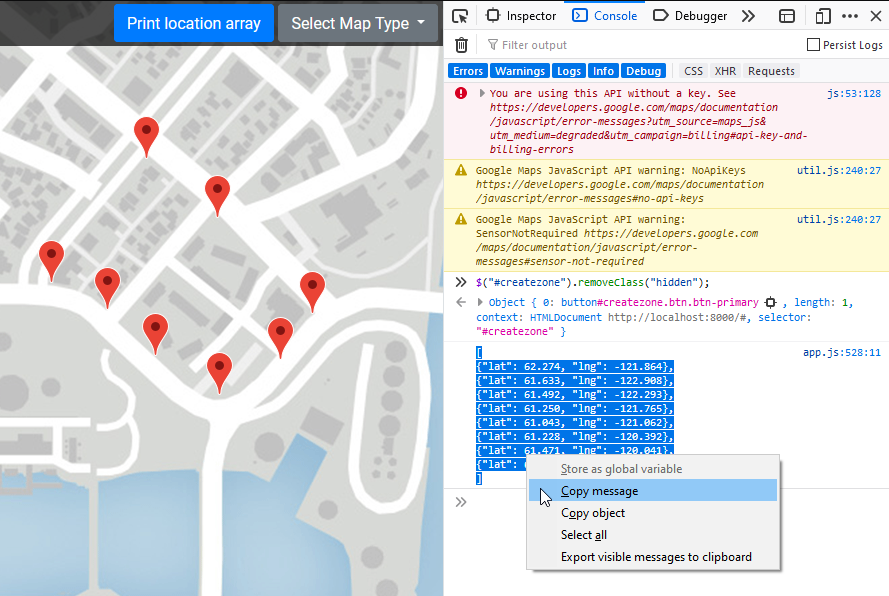Click the warning triangle beside the NoApiKeys message
Image resolution: width=889 pixels, height=596 pixels.
[460, 170]
